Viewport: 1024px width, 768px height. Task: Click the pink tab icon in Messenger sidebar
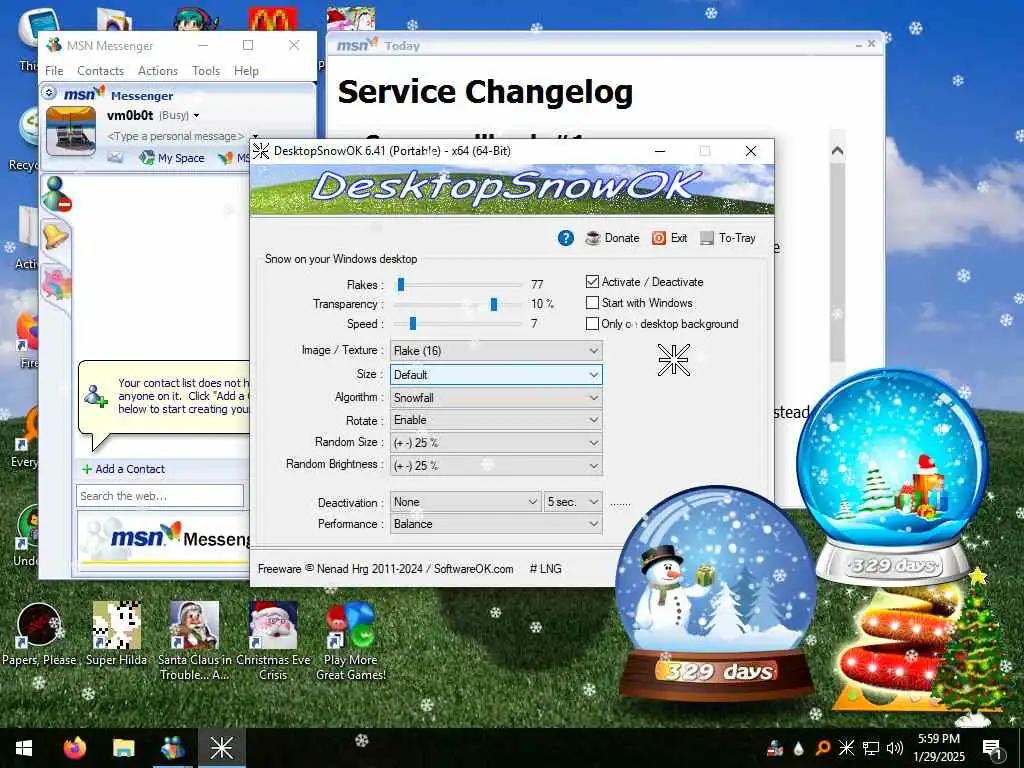point(56,285)
